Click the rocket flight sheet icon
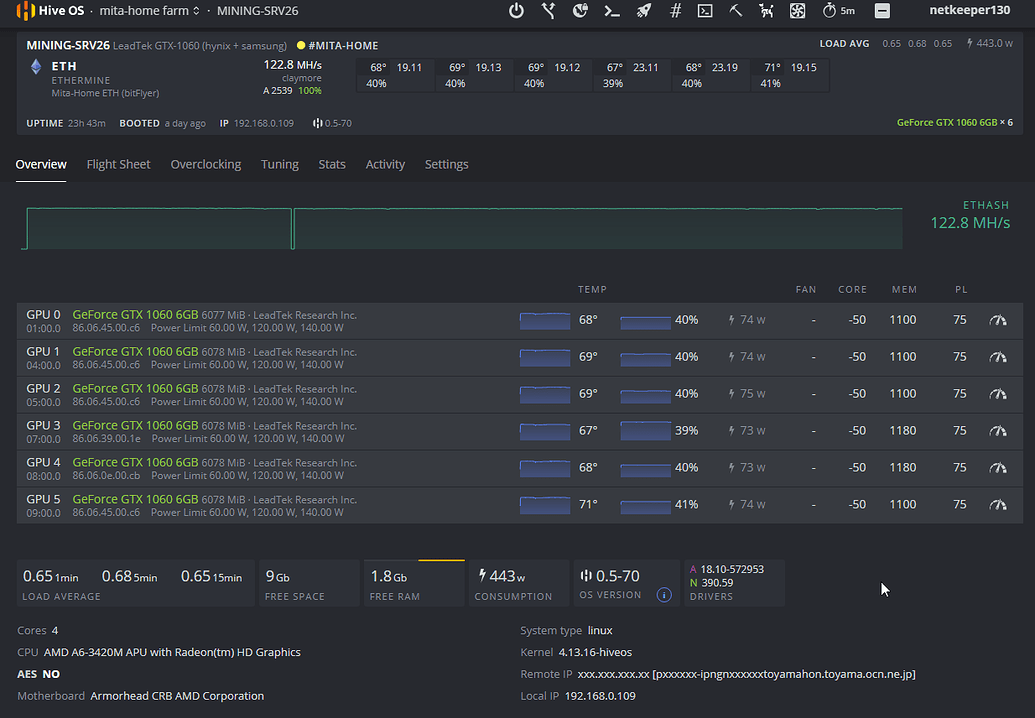Screen dimensions: 1035x718 644,11
